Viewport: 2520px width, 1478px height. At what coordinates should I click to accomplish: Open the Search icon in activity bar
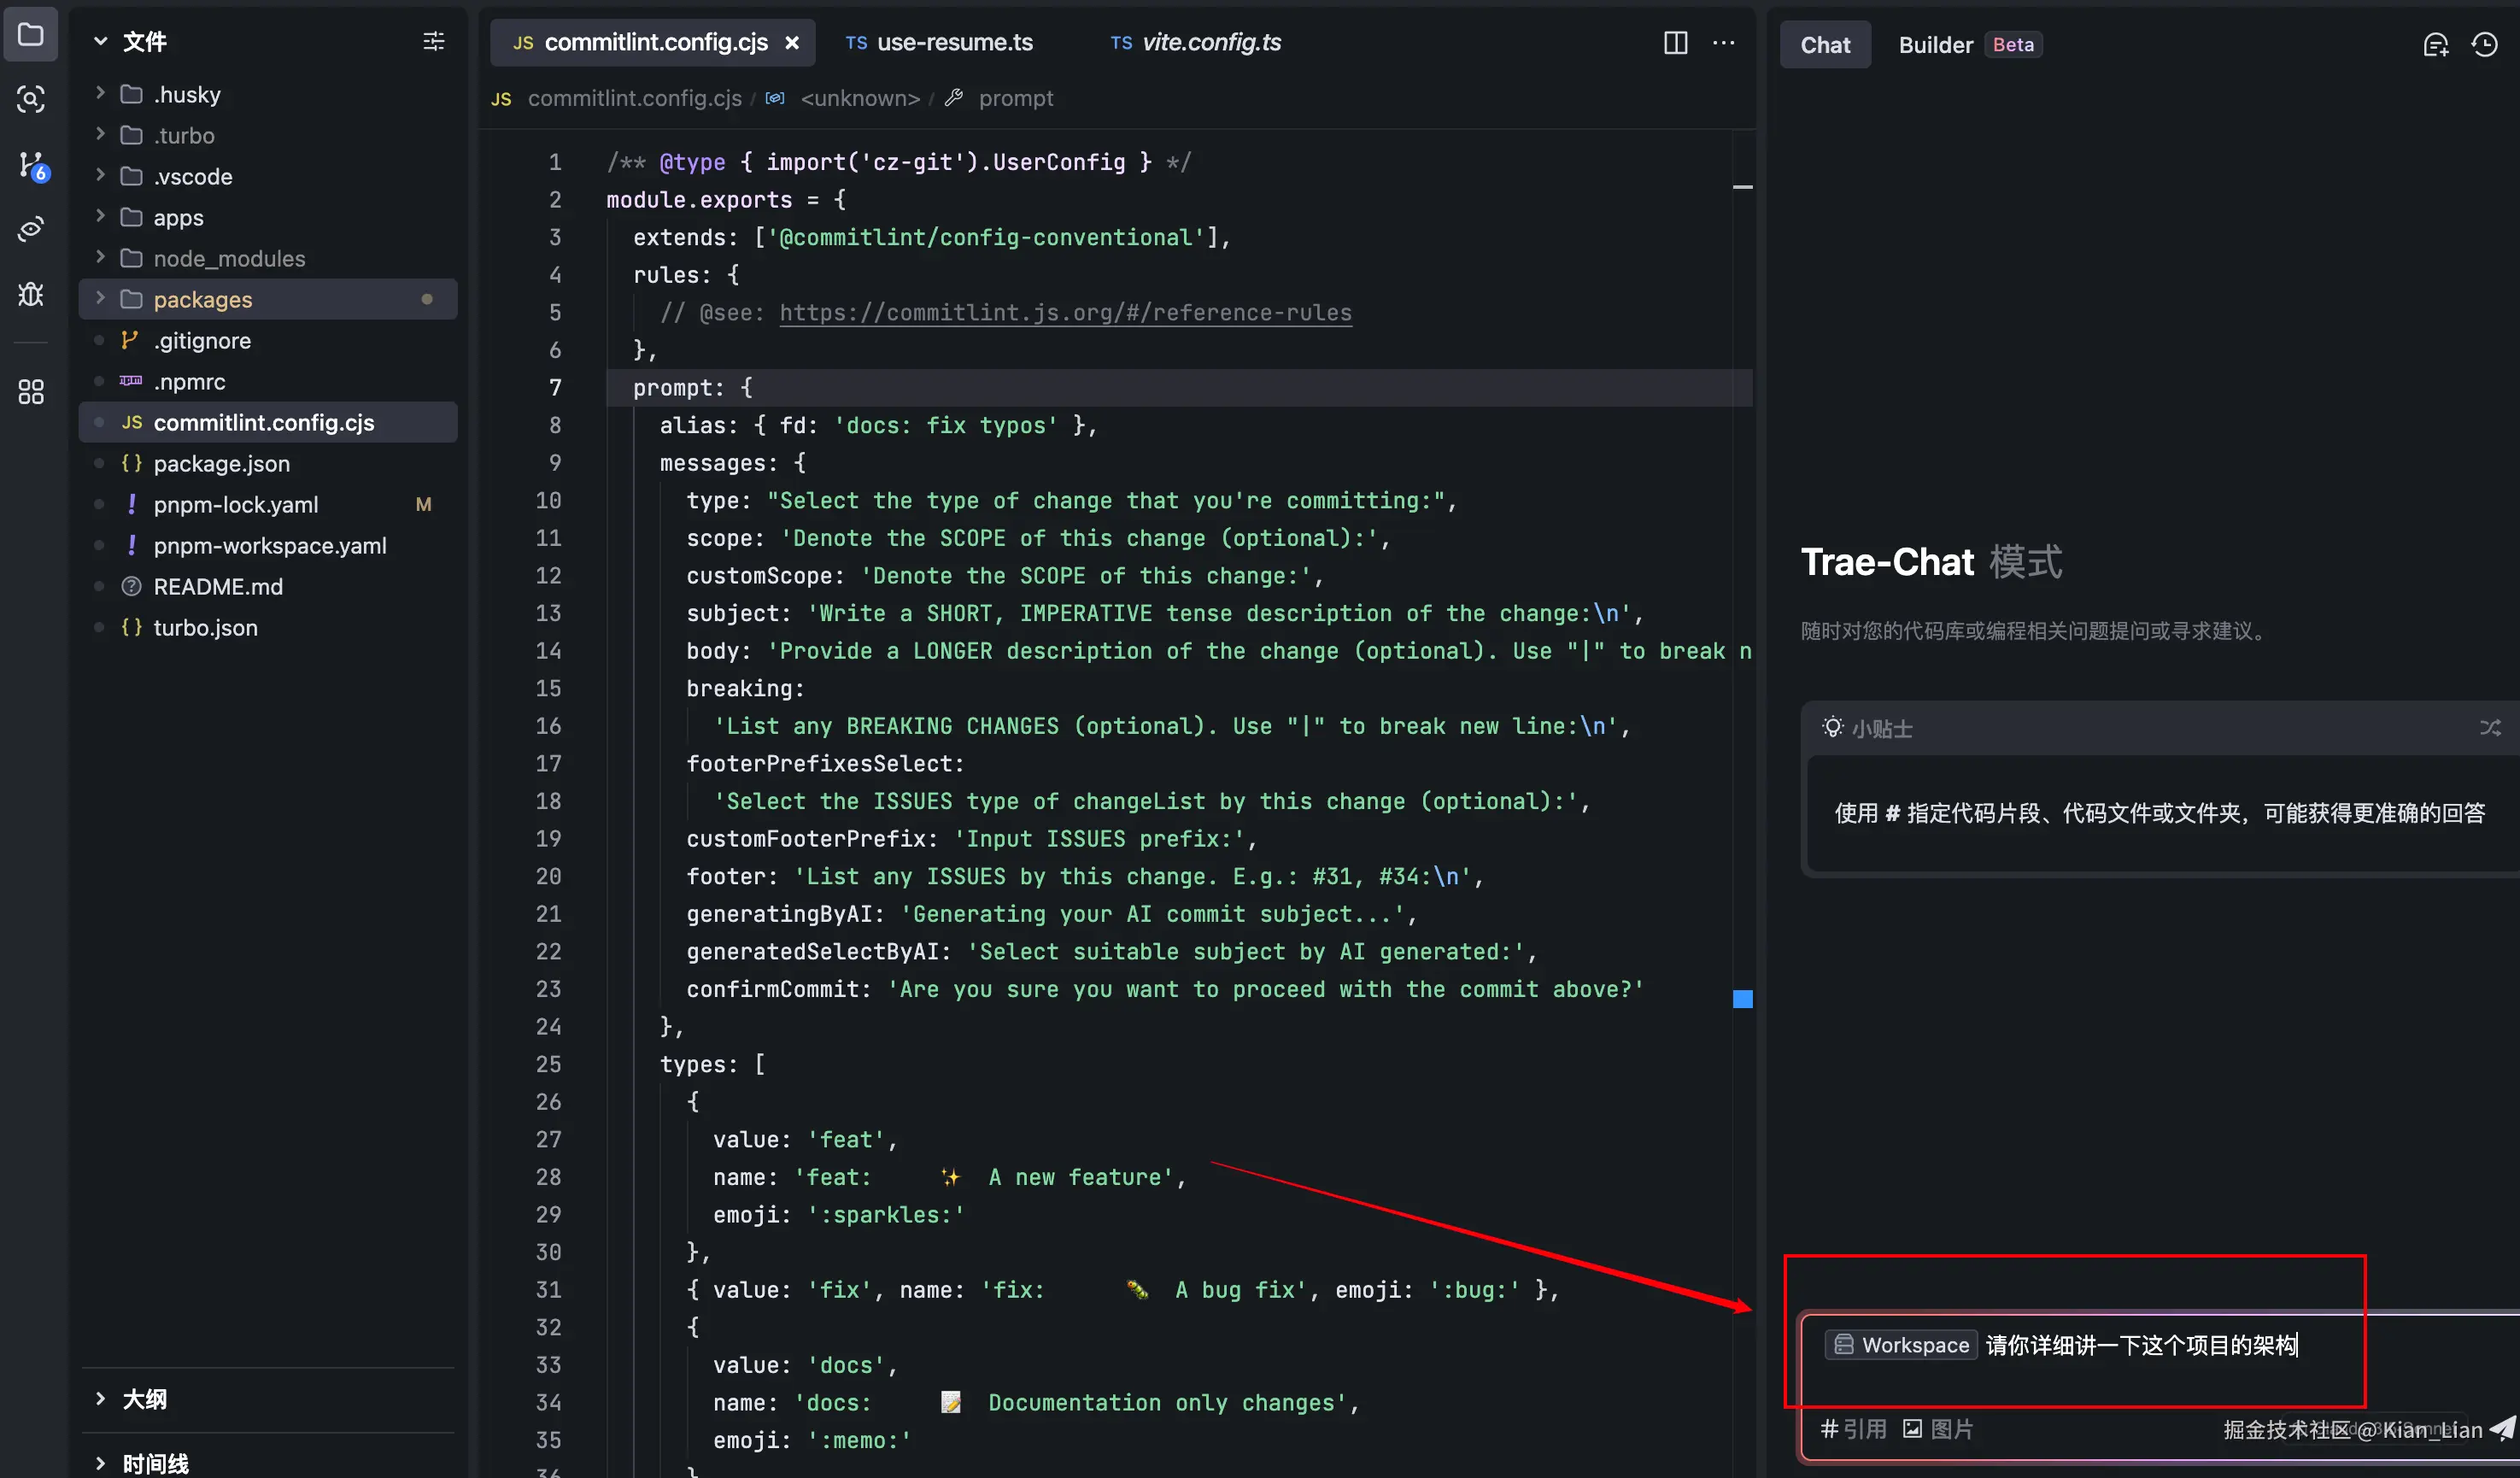point(30,99)
